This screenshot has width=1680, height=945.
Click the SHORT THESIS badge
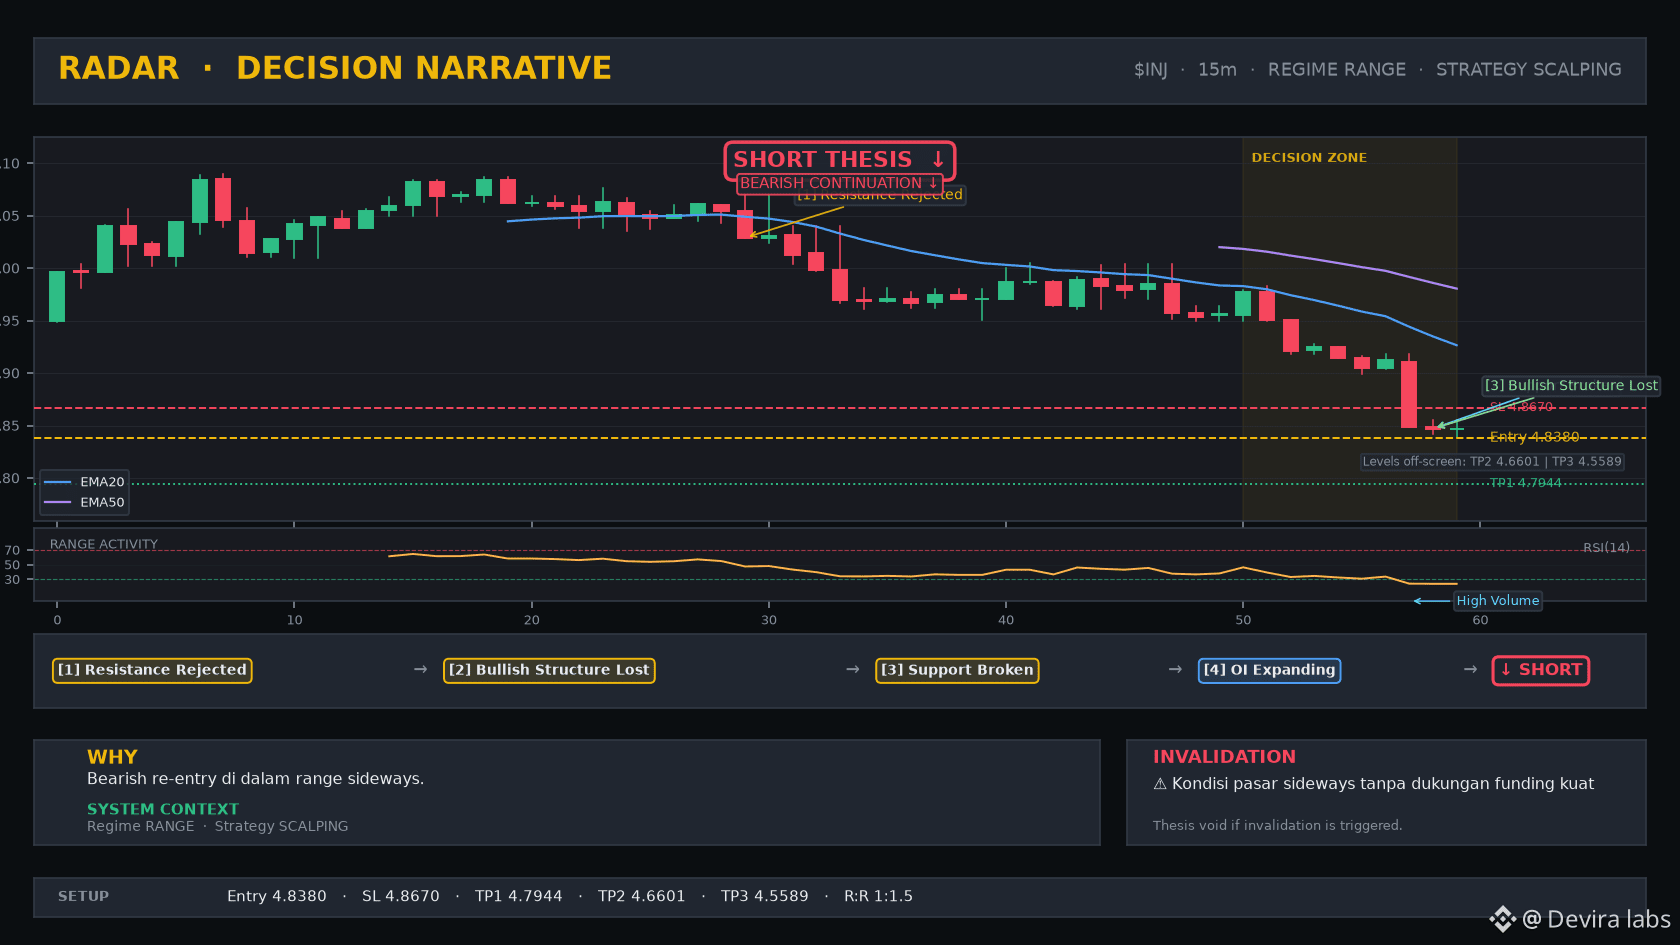coord(840,160)
